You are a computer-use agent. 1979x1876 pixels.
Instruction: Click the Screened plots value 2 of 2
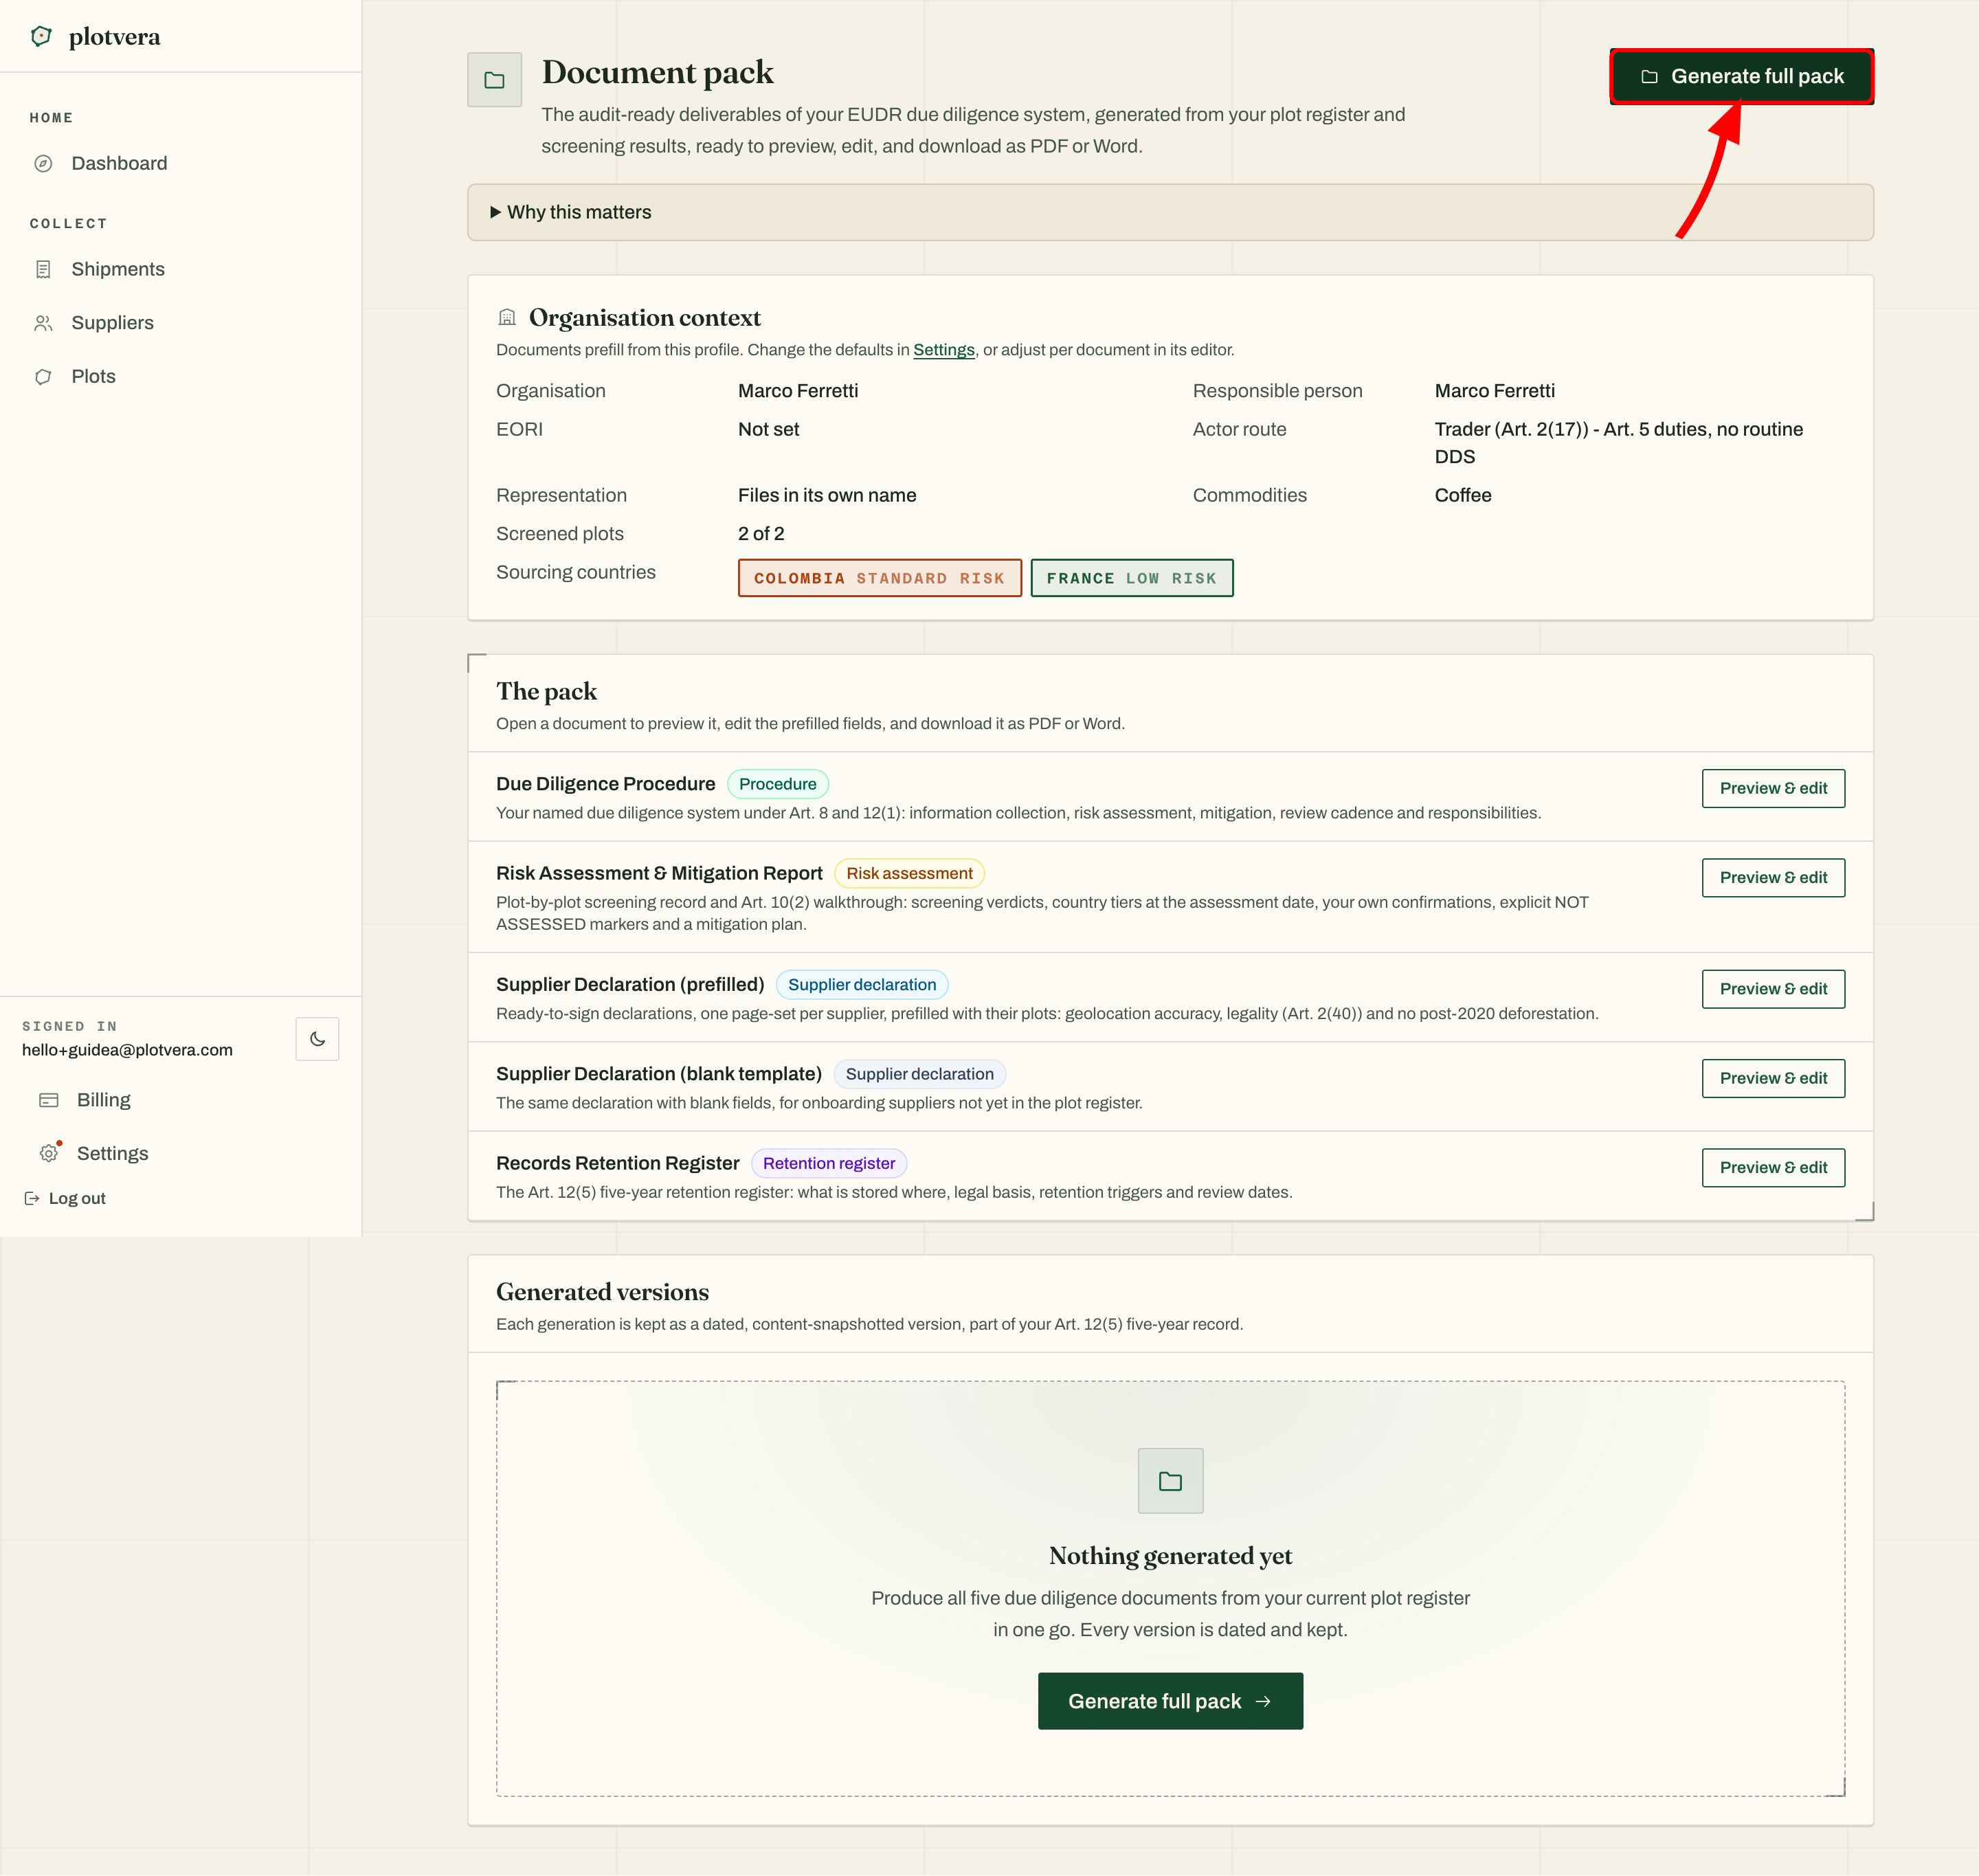[x=761, y=534]
